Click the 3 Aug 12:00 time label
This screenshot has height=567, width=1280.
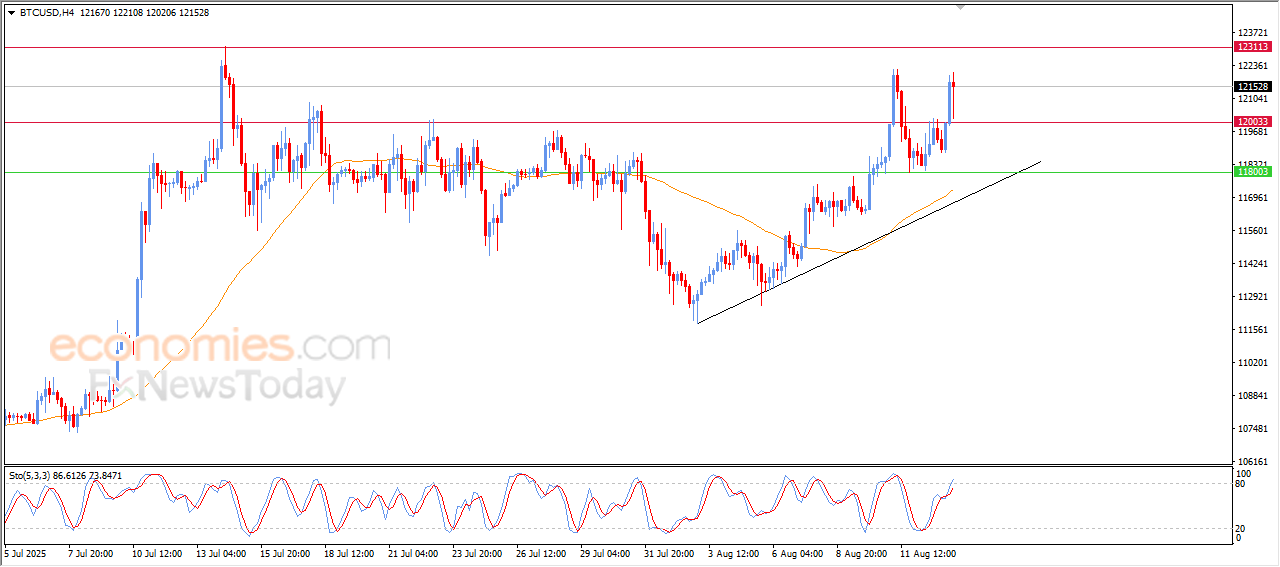pos(733,553)
